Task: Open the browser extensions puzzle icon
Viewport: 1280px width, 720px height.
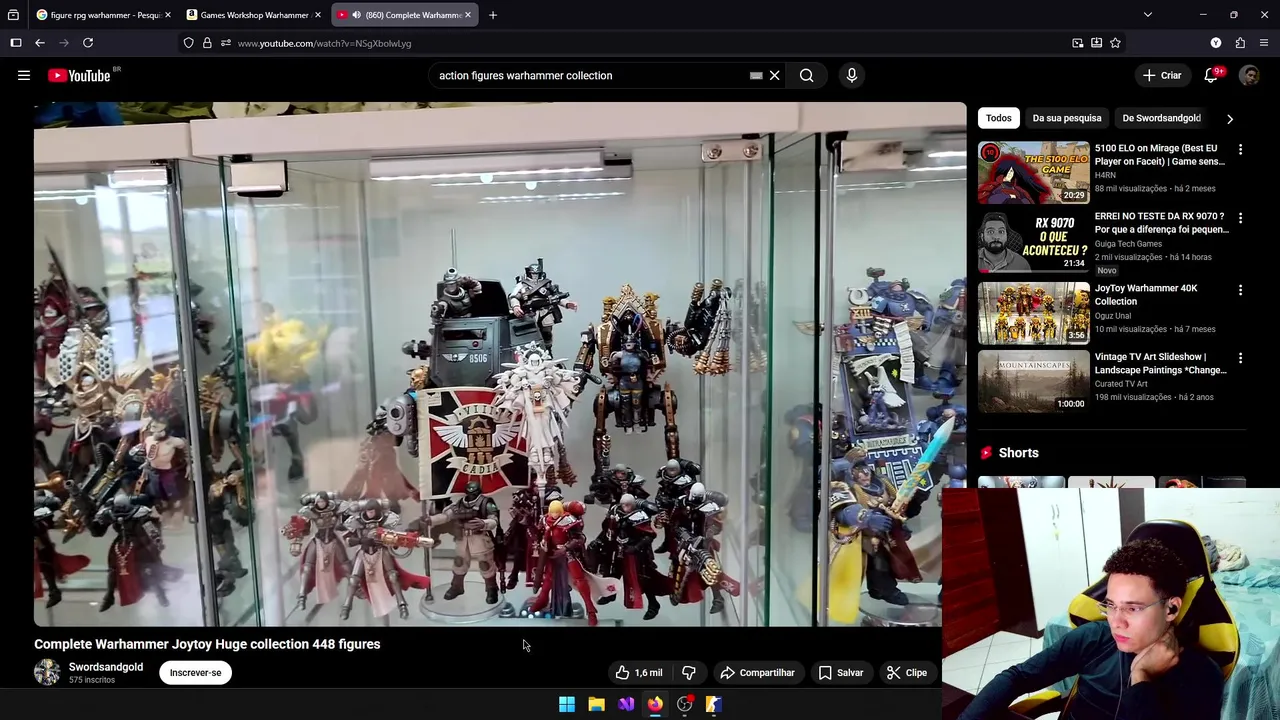Action: (1240, 43)
